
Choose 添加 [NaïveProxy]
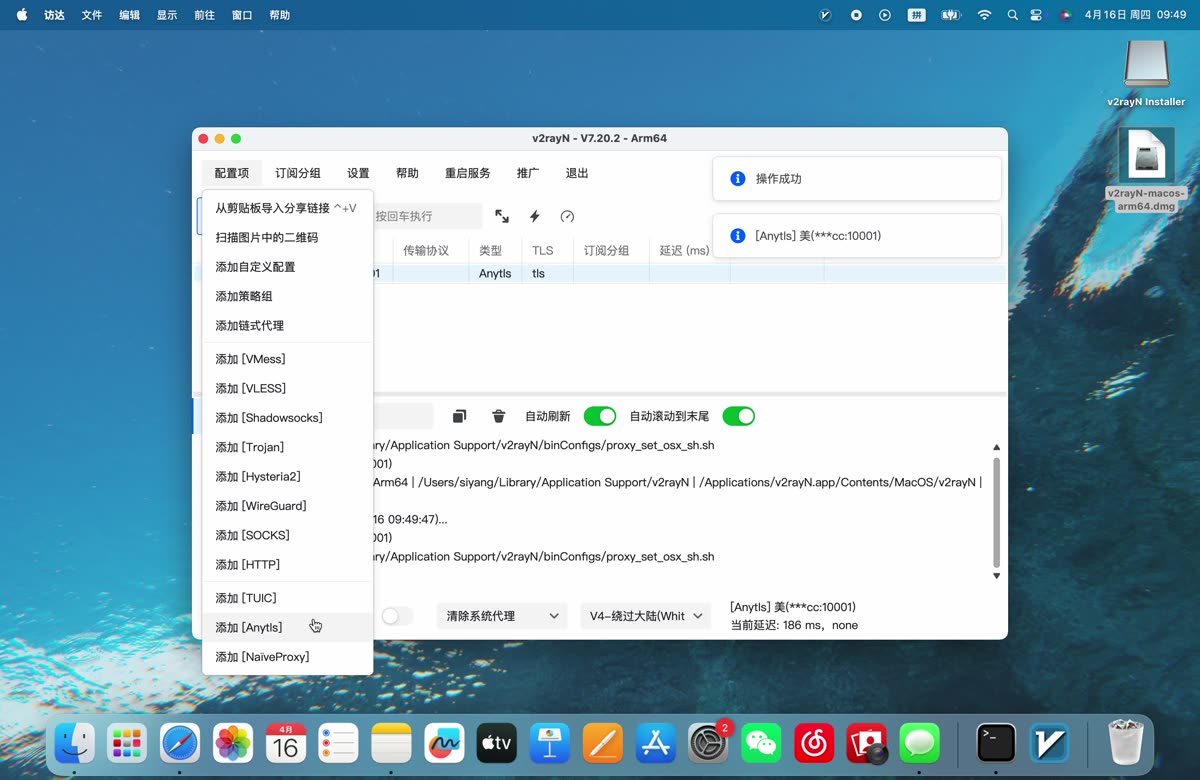pyautogui.click(x=287, y=657)
